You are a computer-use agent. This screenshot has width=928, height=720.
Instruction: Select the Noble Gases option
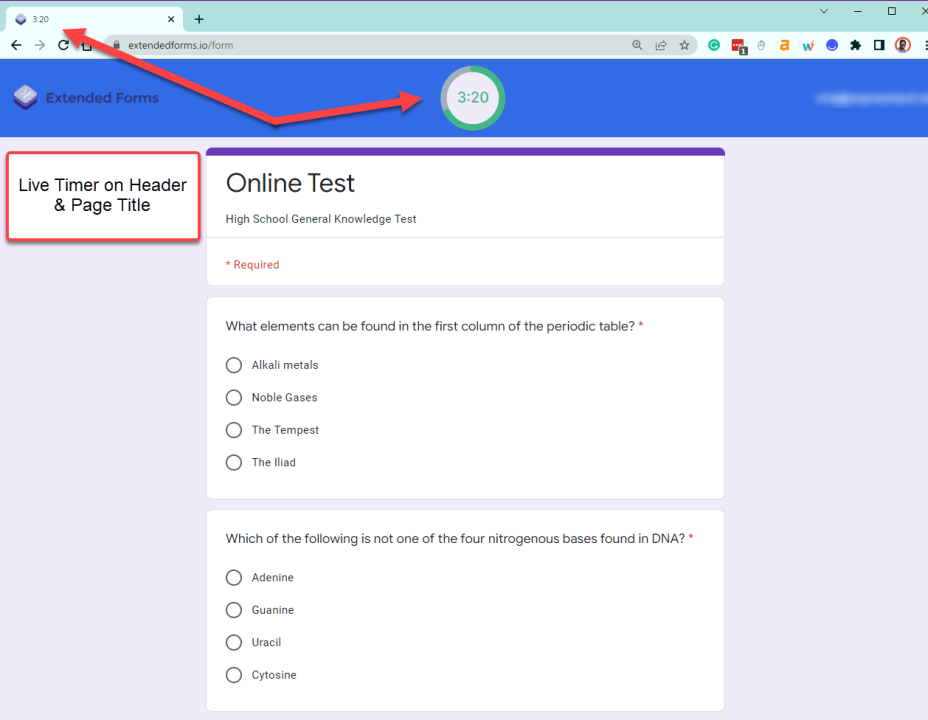pos(233,397)
